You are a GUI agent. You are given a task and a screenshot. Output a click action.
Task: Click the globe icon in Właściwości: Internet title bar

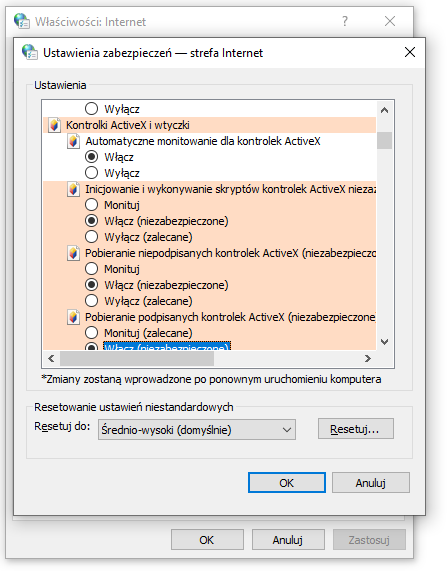(22, 21)
